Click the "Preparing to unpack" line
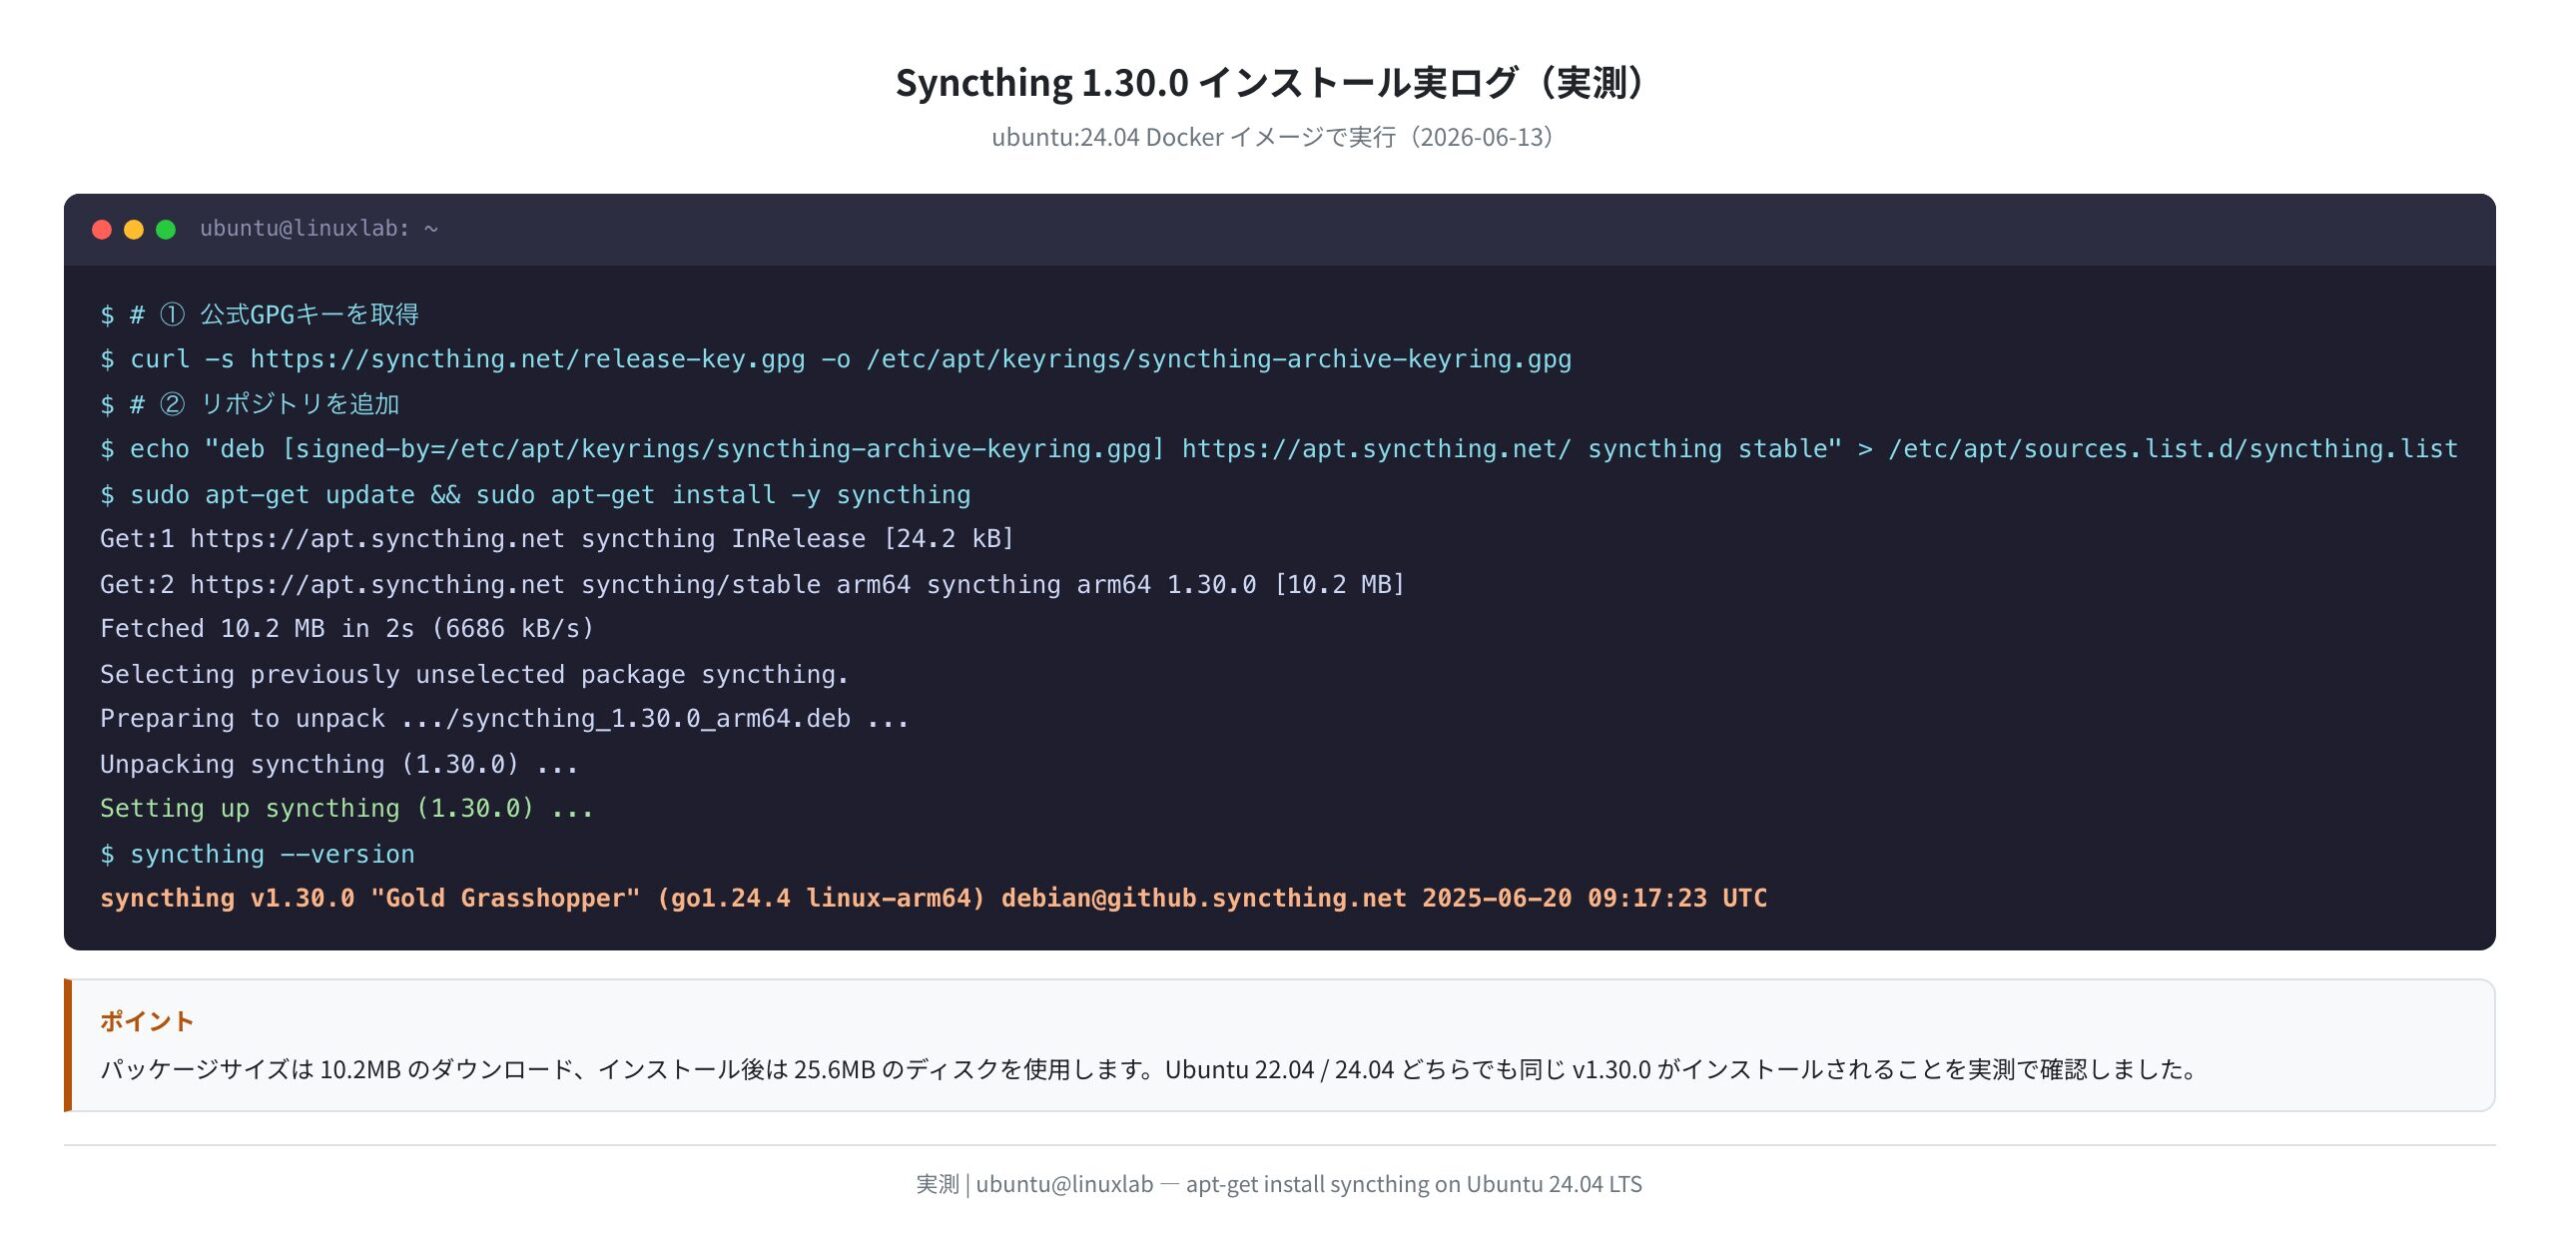The width and height of the screenshot is (2560, 1238). [504, 719]
